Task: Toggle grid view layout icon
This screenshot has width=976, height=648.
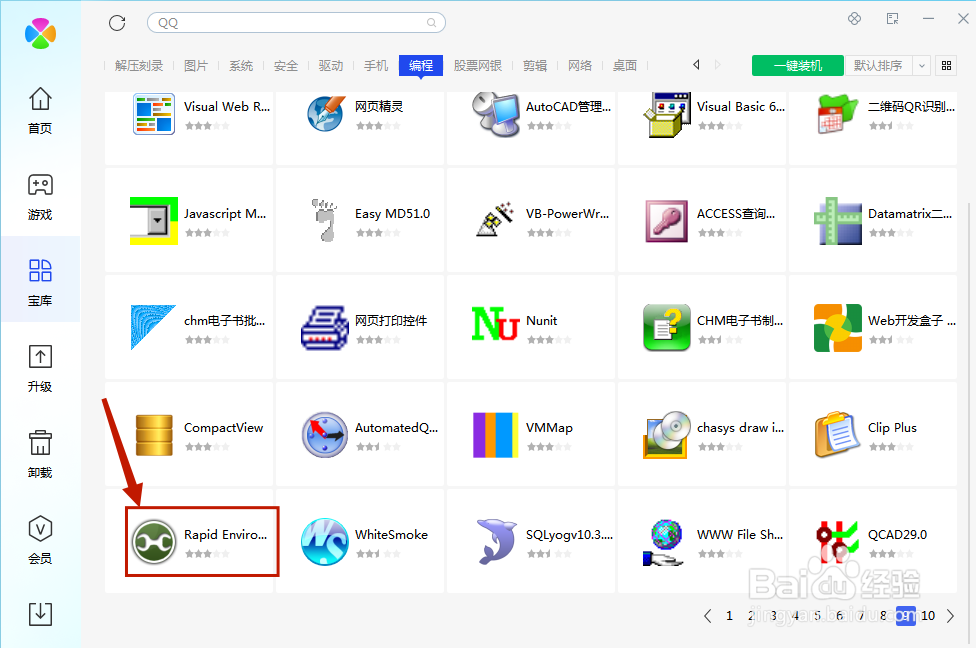Action: [x=946, y=65]
